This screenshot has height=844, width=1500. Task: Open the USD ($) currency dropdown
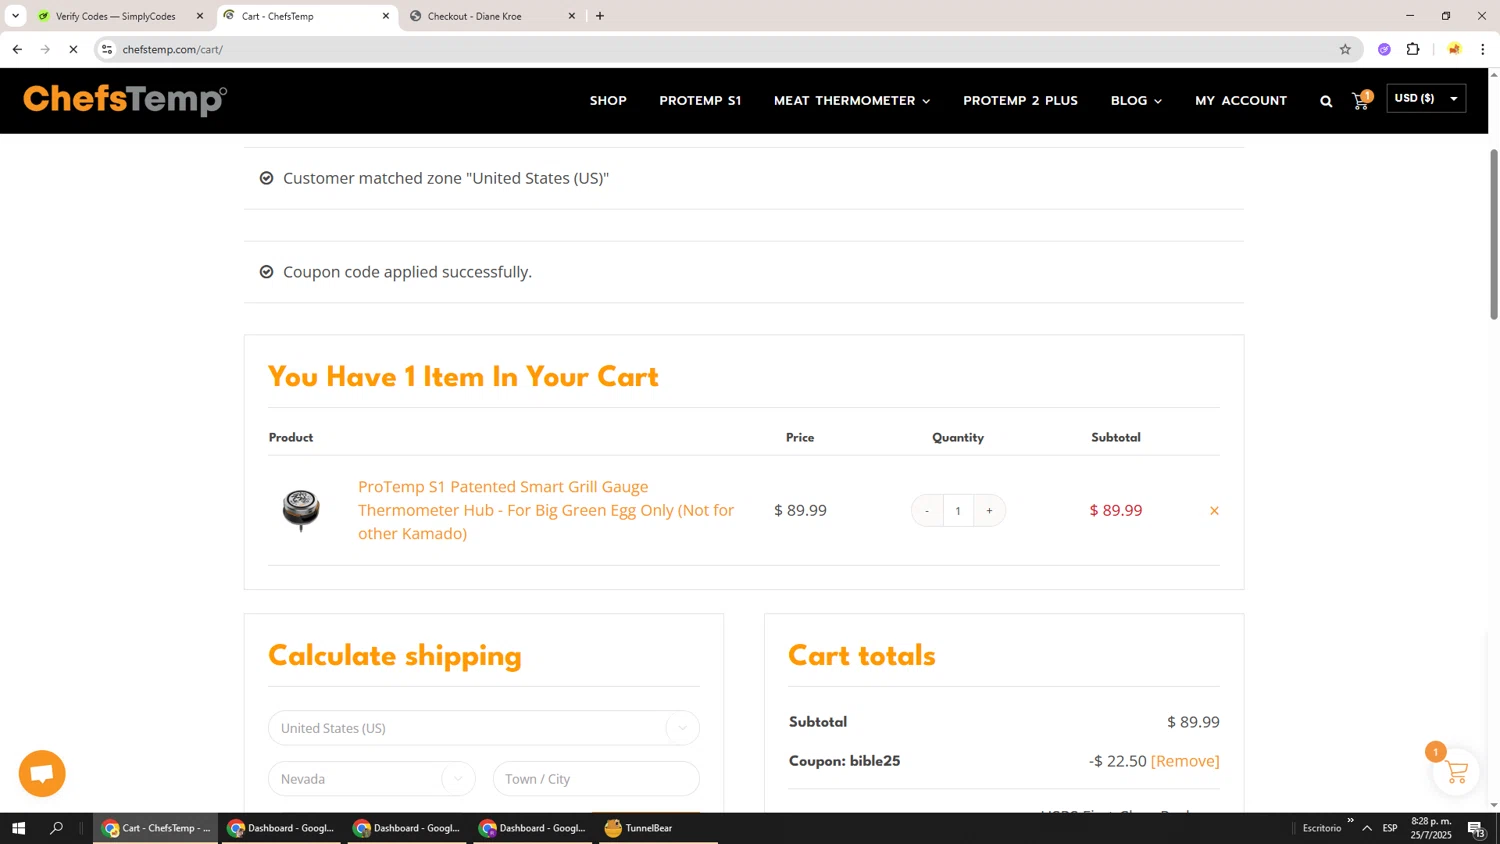(x=1426, y=98)
